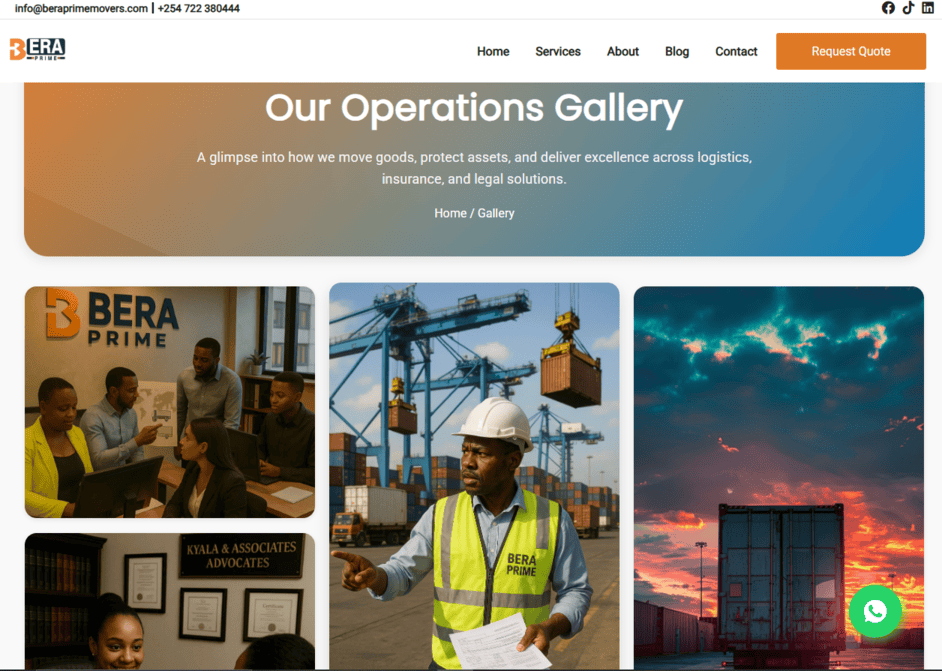Screen dimensions: 942x671
Task: Call +254 722 380444 from the header
Action: (x=197, y=7)
